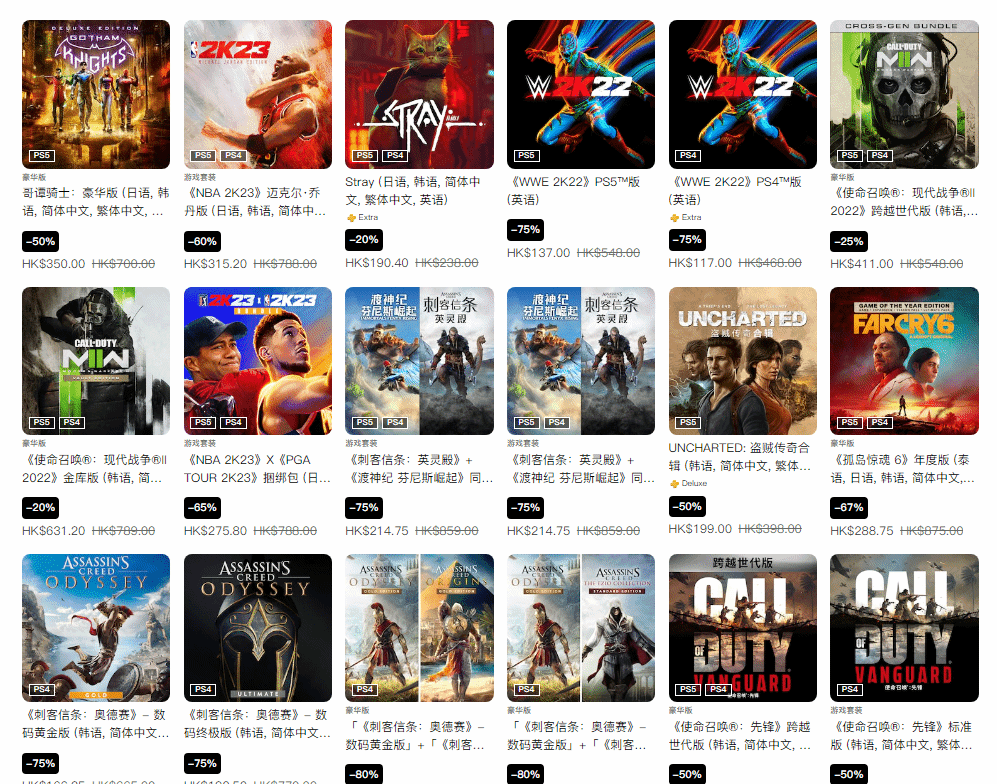Open Odyssey and Ezio Collection bundle cover

pos(581,628)
